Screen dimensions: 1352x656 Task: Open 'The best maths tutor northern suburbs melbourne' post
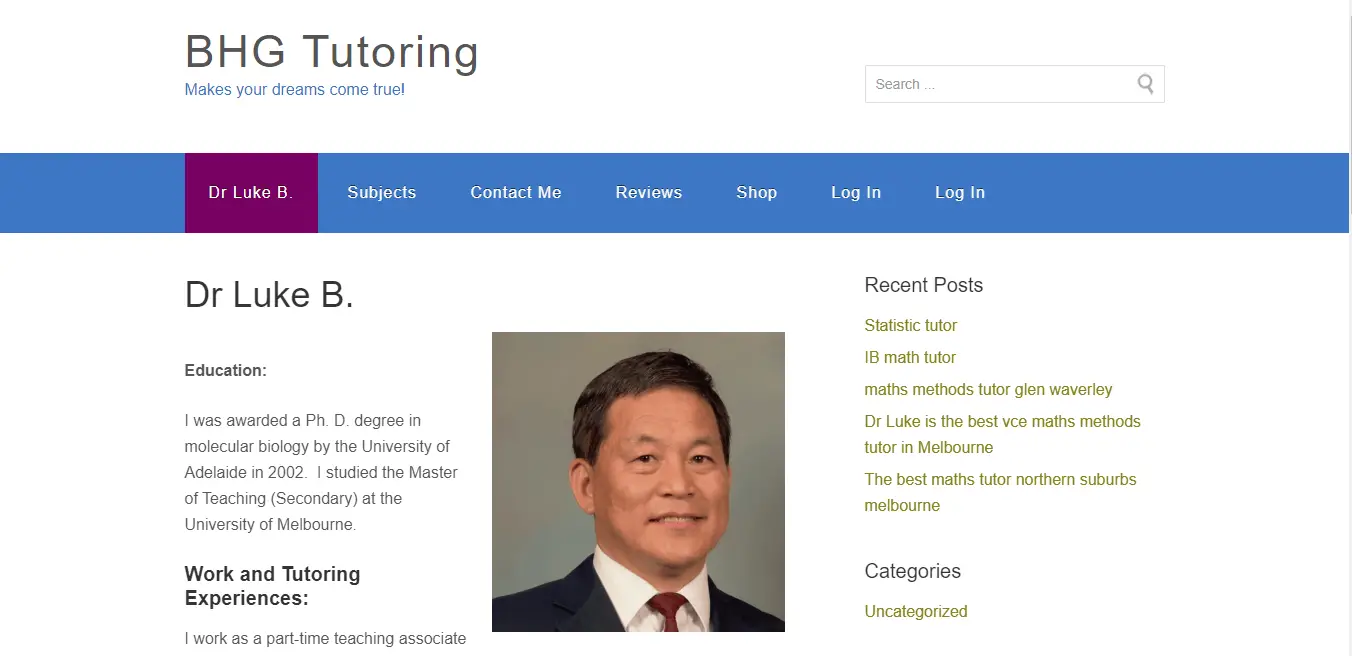click(1000, 492)
